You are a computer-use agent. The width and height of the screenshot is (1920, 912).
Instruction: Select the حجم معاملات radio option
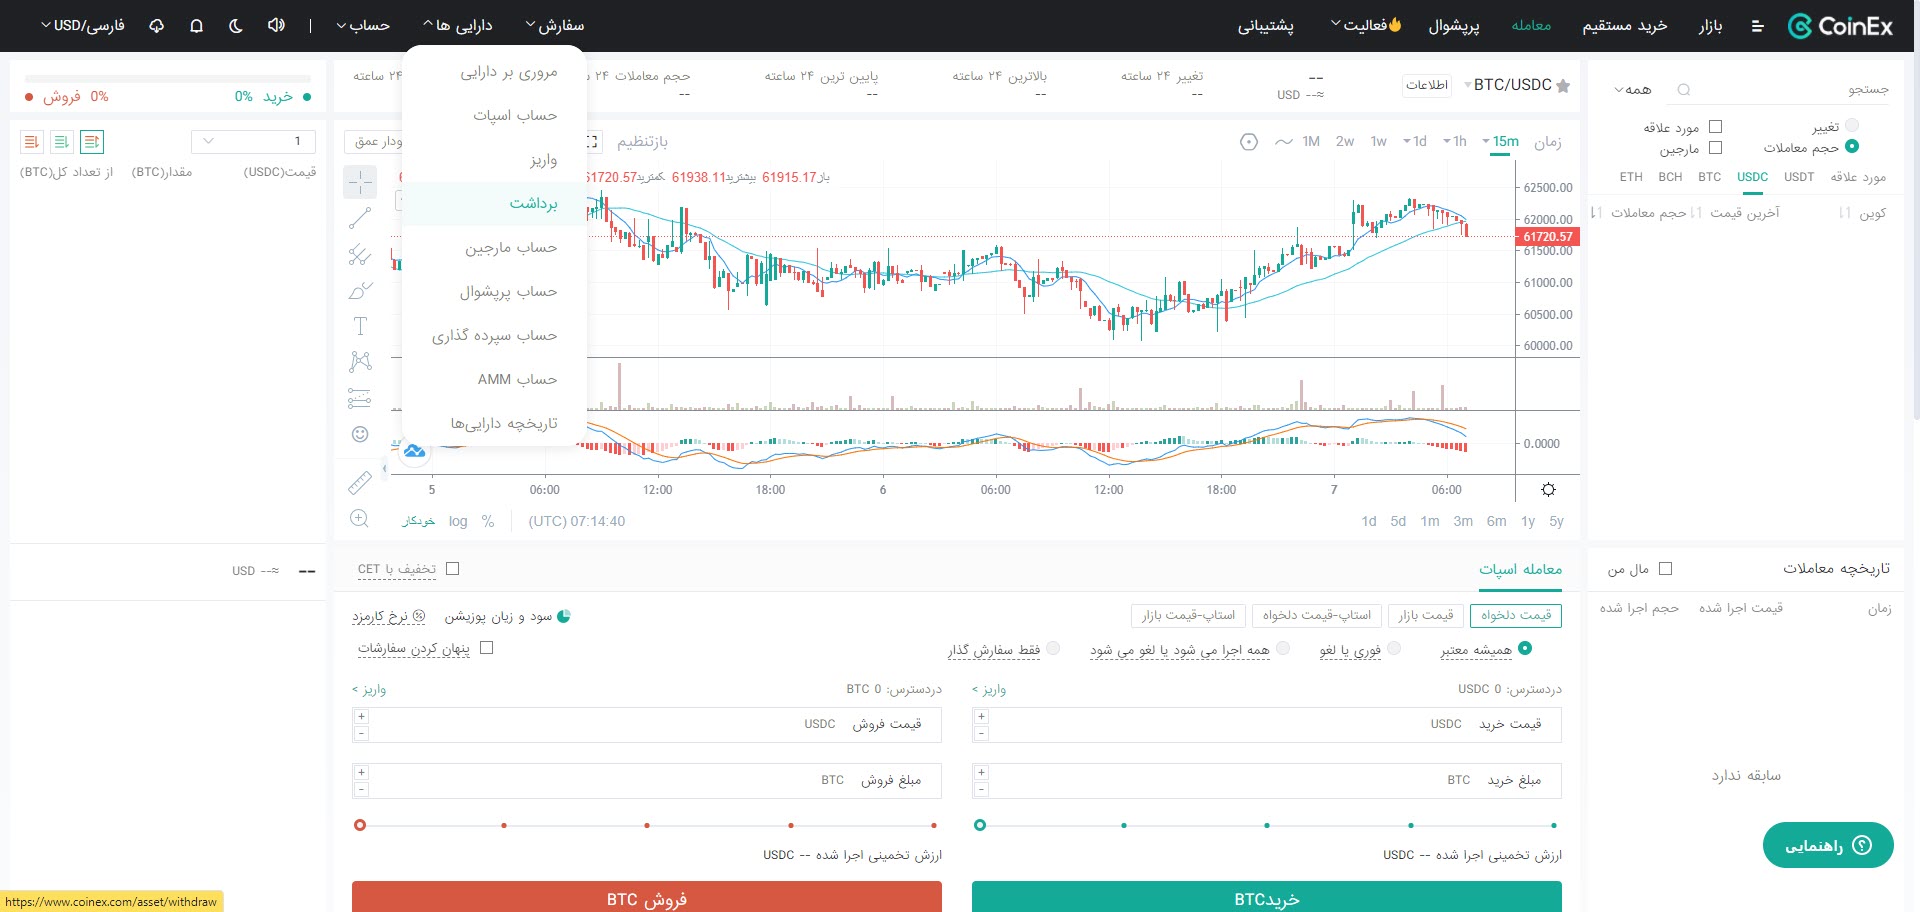coord(1852,147)
